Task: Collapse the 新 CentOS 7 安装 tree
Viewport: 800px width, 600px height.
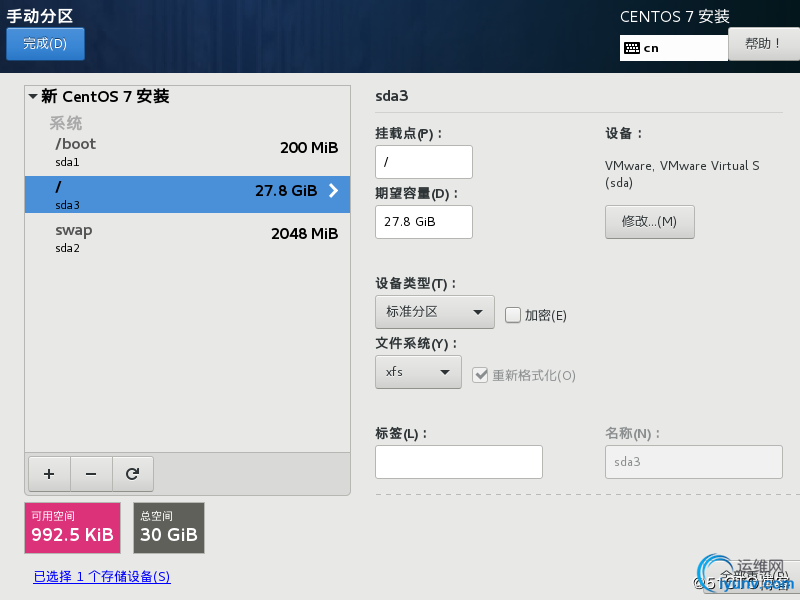Action: 33,96
